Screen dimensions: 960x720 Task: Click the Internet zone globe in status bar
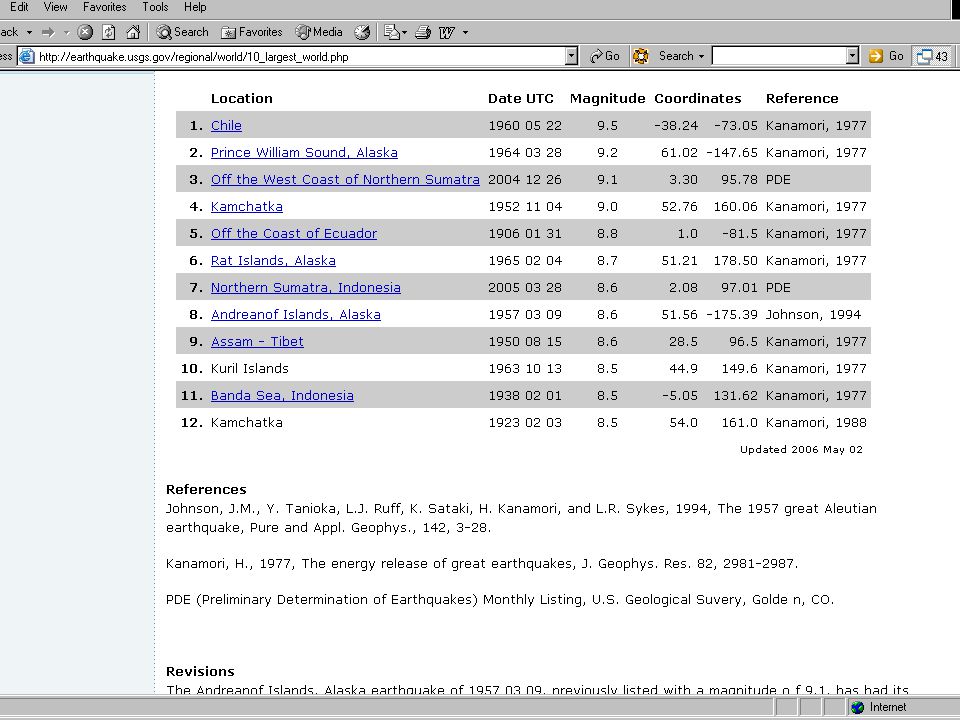coord(857,707)
